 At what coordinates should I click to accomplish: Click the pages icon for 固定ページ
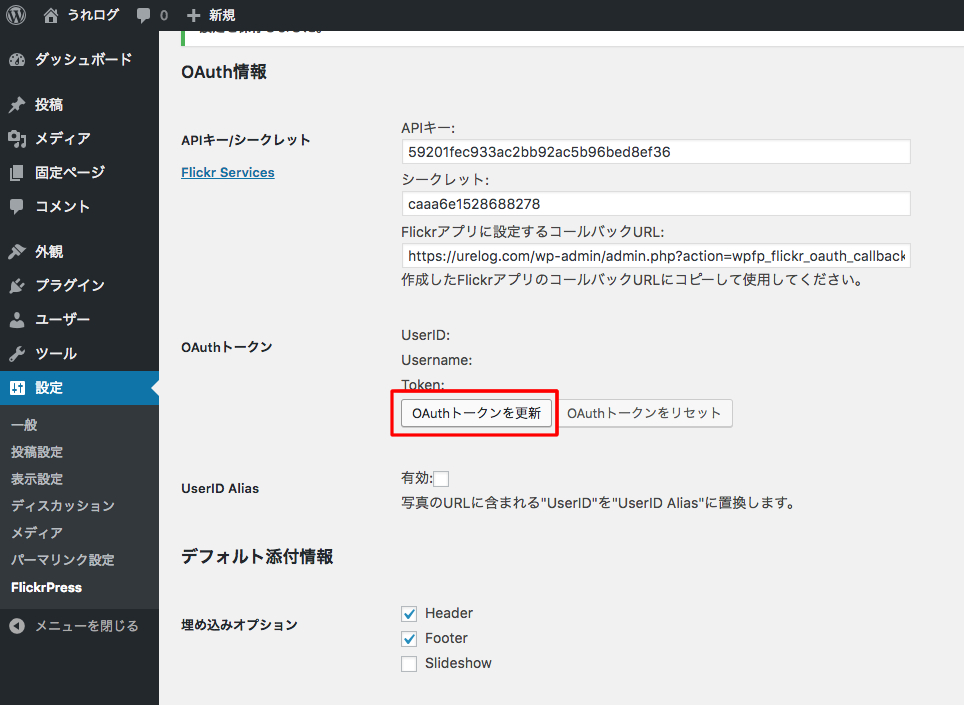click(x=17, y=173)
